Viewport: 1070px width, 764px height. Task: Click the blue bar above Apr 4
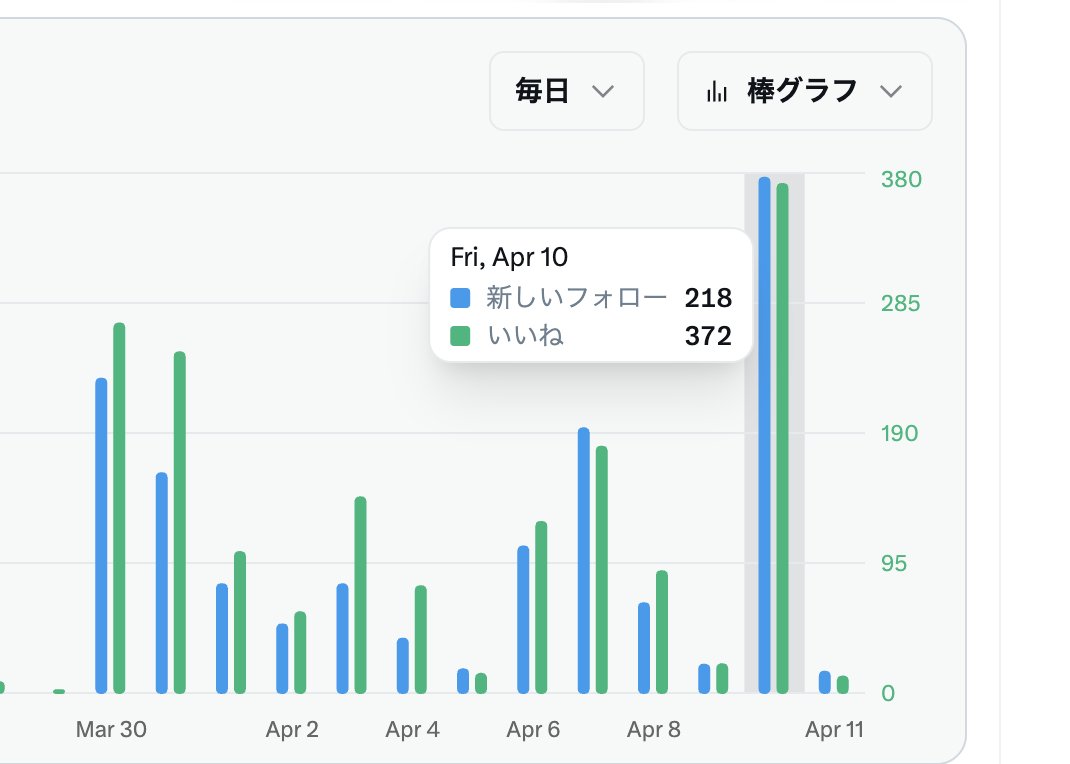tap(403, 666)
